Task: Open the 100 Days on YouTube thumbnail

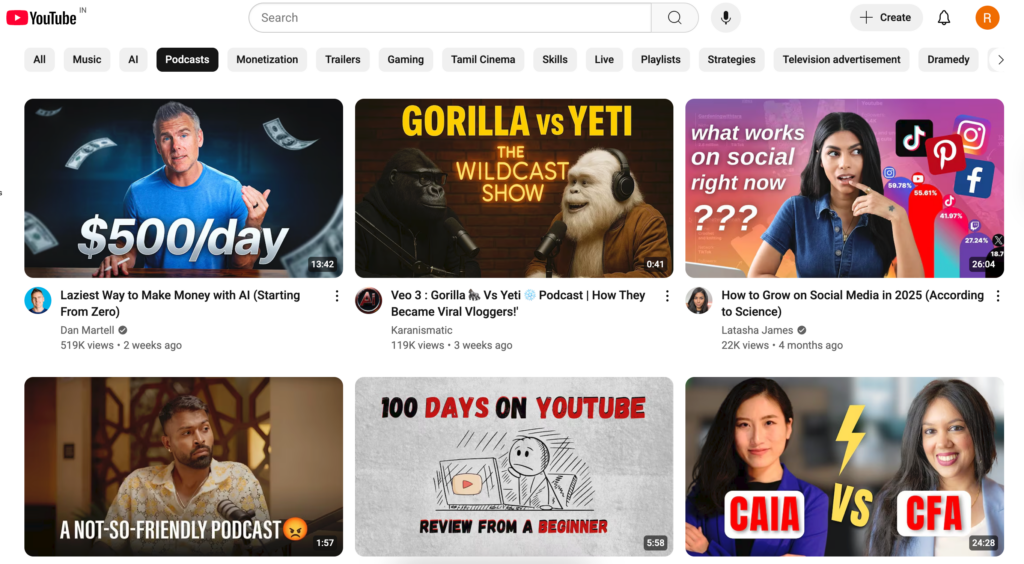Action: click(514, 466)
